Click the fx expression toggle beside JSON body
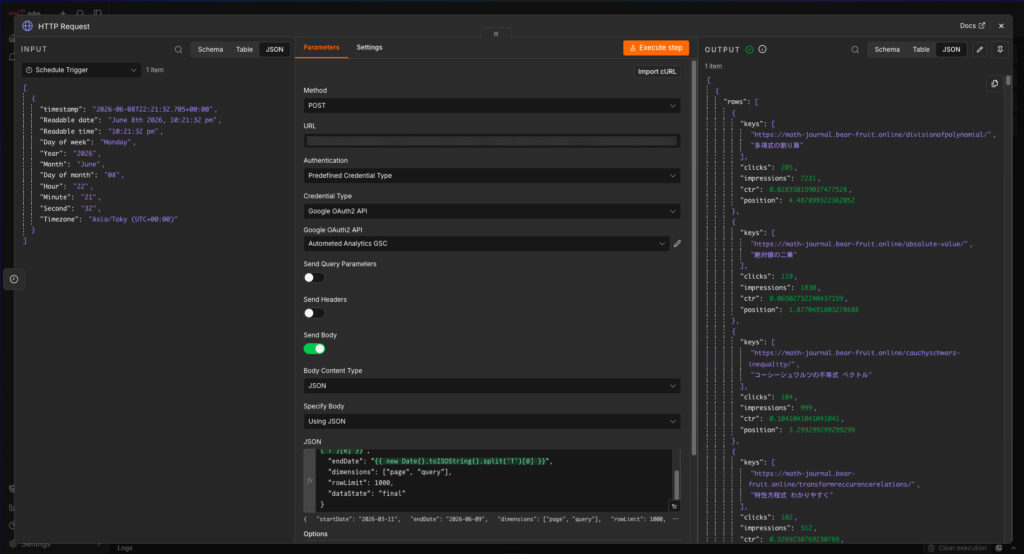 click(x=310, y=480)
